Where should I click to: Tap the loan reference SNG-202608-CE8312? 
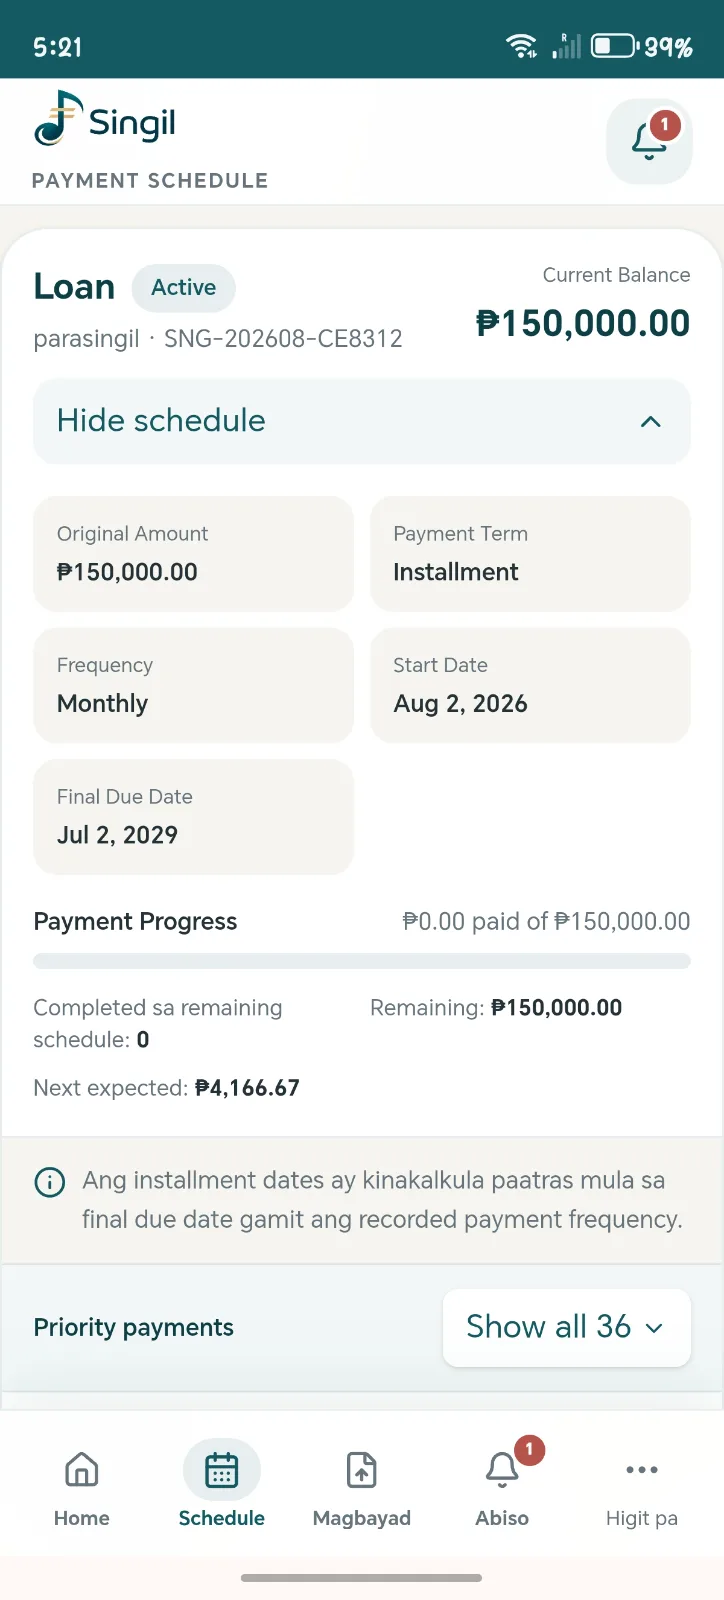283,339
